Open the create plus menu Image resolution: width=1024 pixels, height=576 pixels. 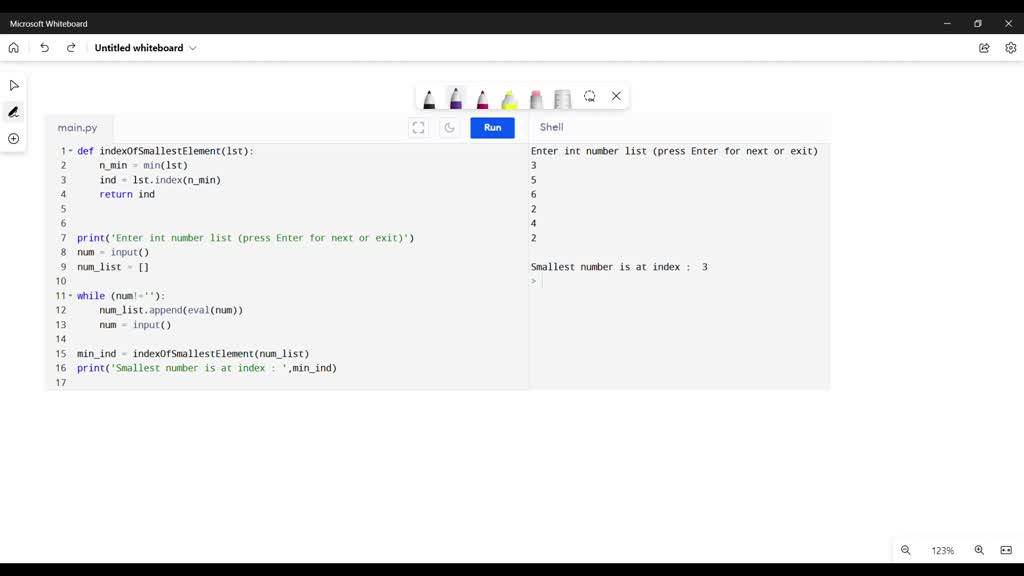(x=14, y=139)
